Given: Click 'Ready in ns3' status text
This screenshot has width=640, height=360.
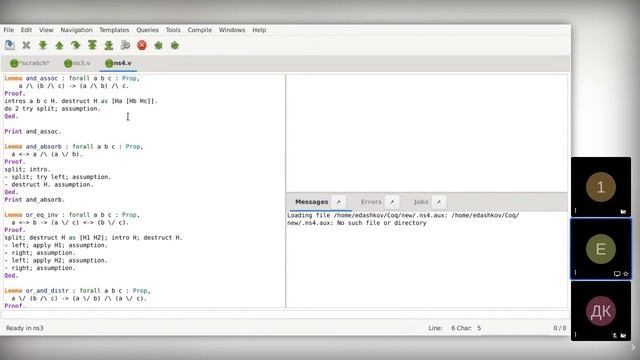Looking at the screenshot, I should point(24,328).
